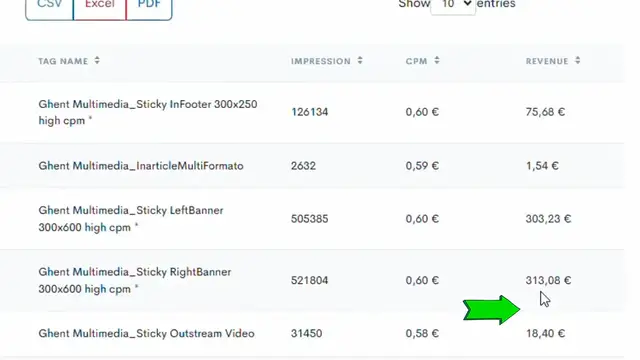Sort by Tag Name column arrows
The width and height of the screenshot is (640, 360).
coord(97,60)
